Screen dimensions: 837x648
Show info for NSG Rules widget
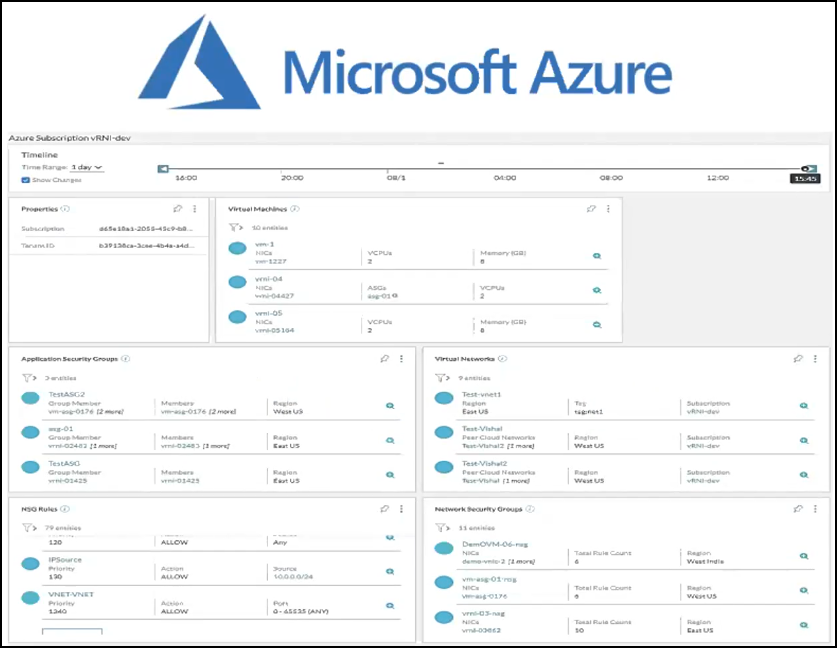coord(65,509)
